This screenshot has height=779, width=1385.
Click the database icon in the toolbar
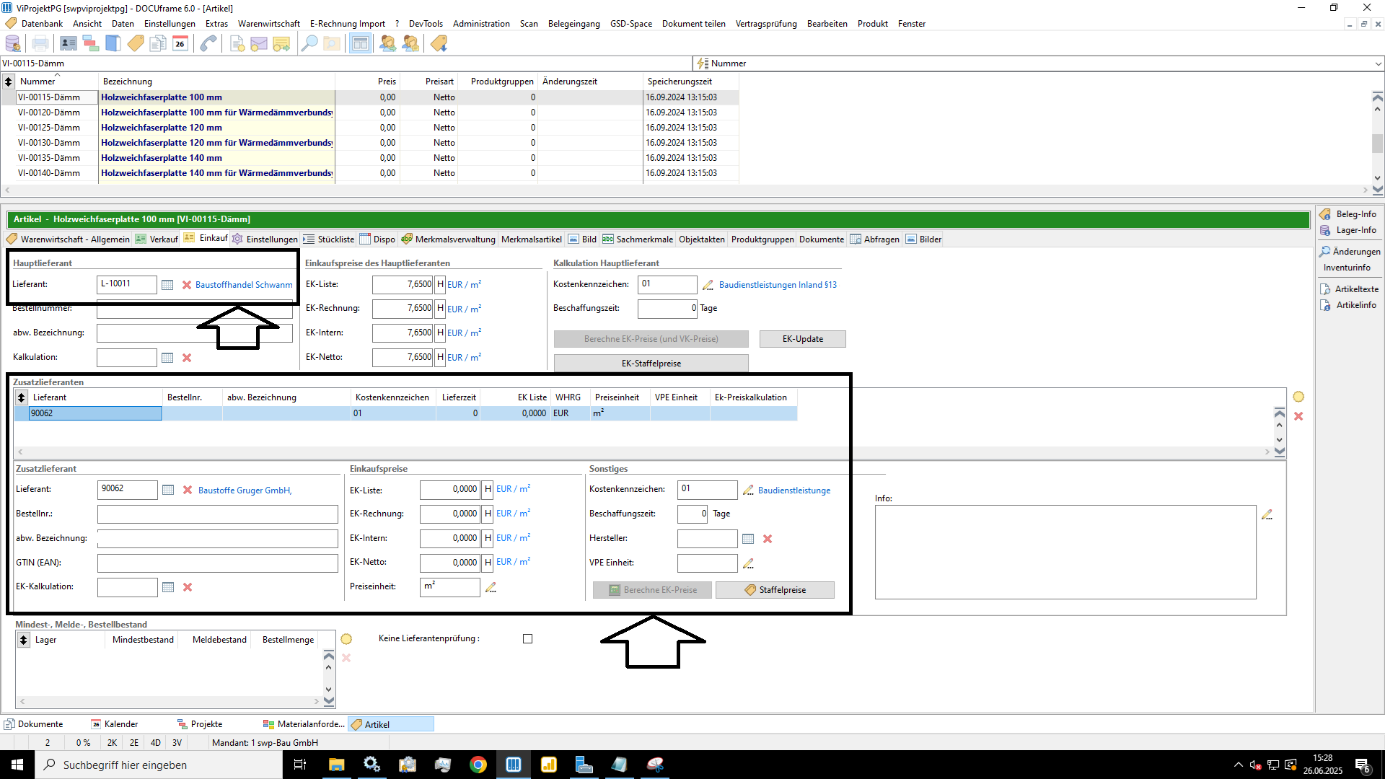[x=12, y=43]
